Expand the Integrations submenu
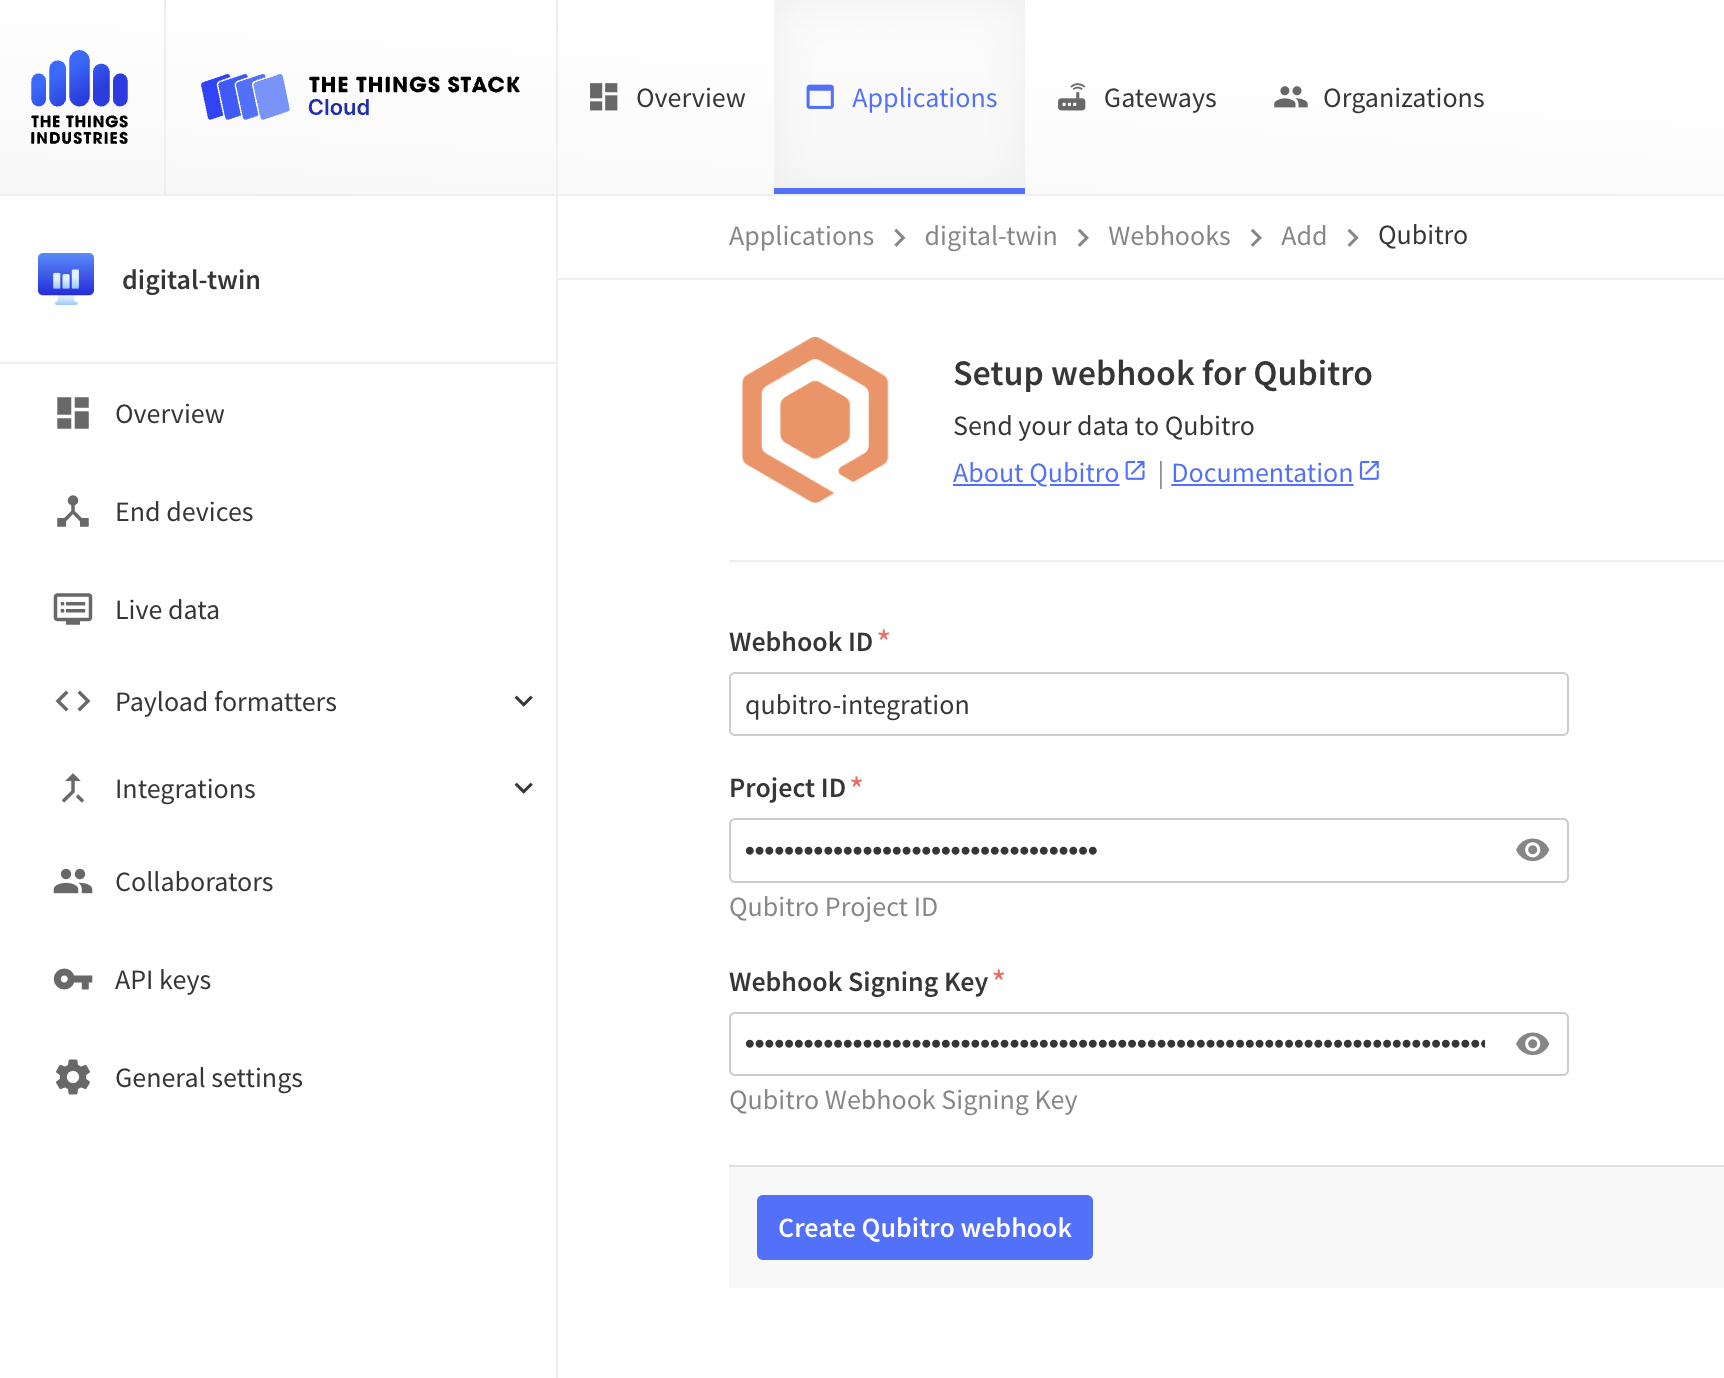The width and height of the screenshot is (1724, 1378). tap(524, 788)
